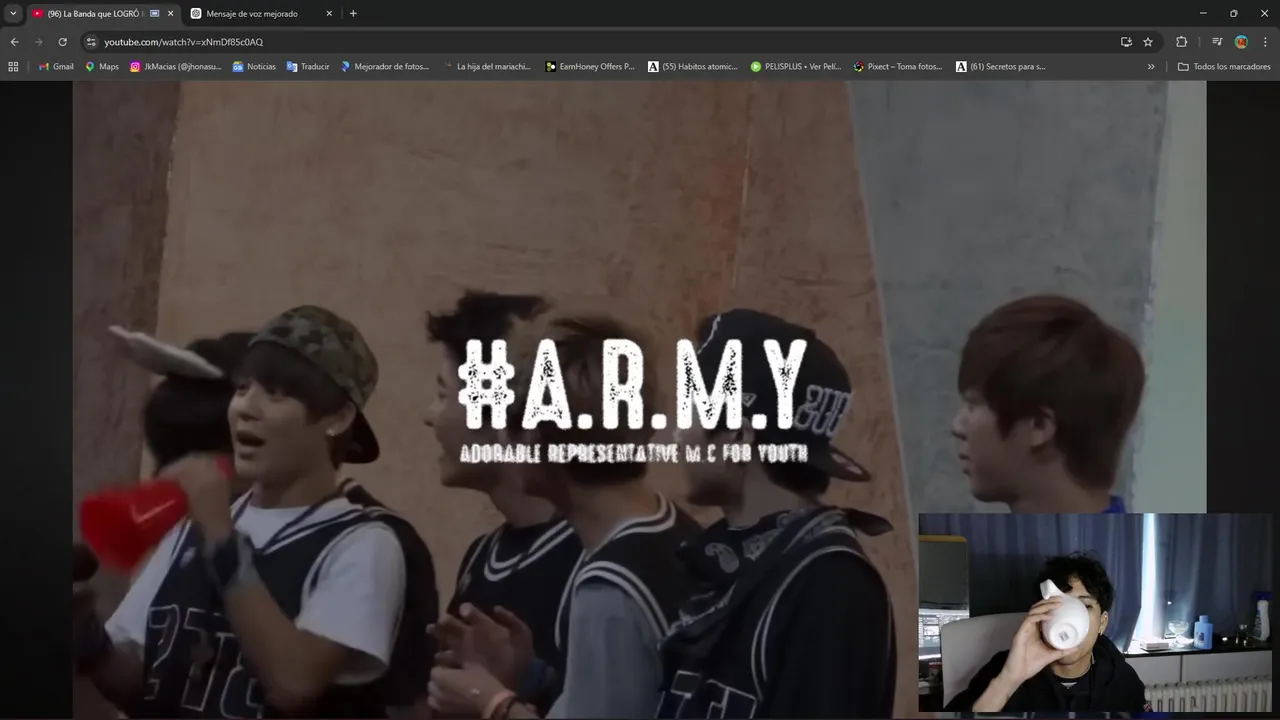Open the Noticias bookmark

[254, 67]
